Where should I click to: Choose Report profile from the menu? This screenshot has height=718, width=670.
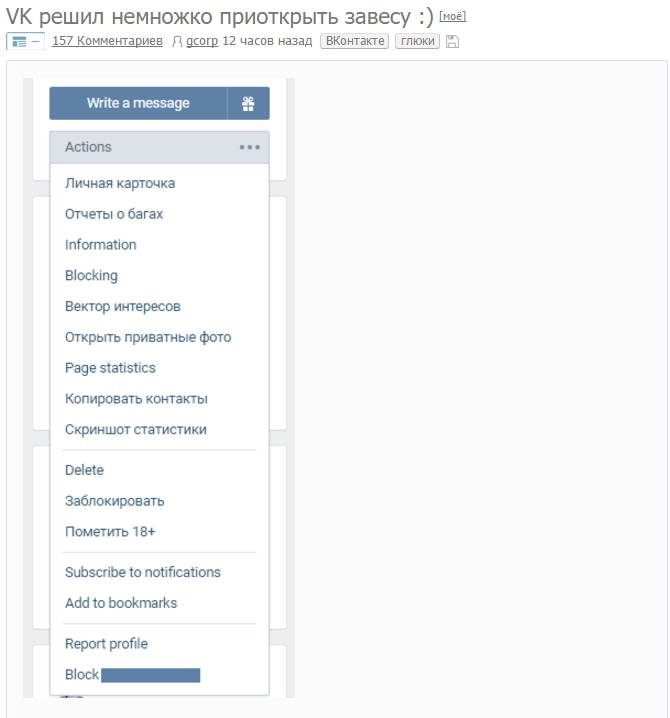(x=106, y=644)
